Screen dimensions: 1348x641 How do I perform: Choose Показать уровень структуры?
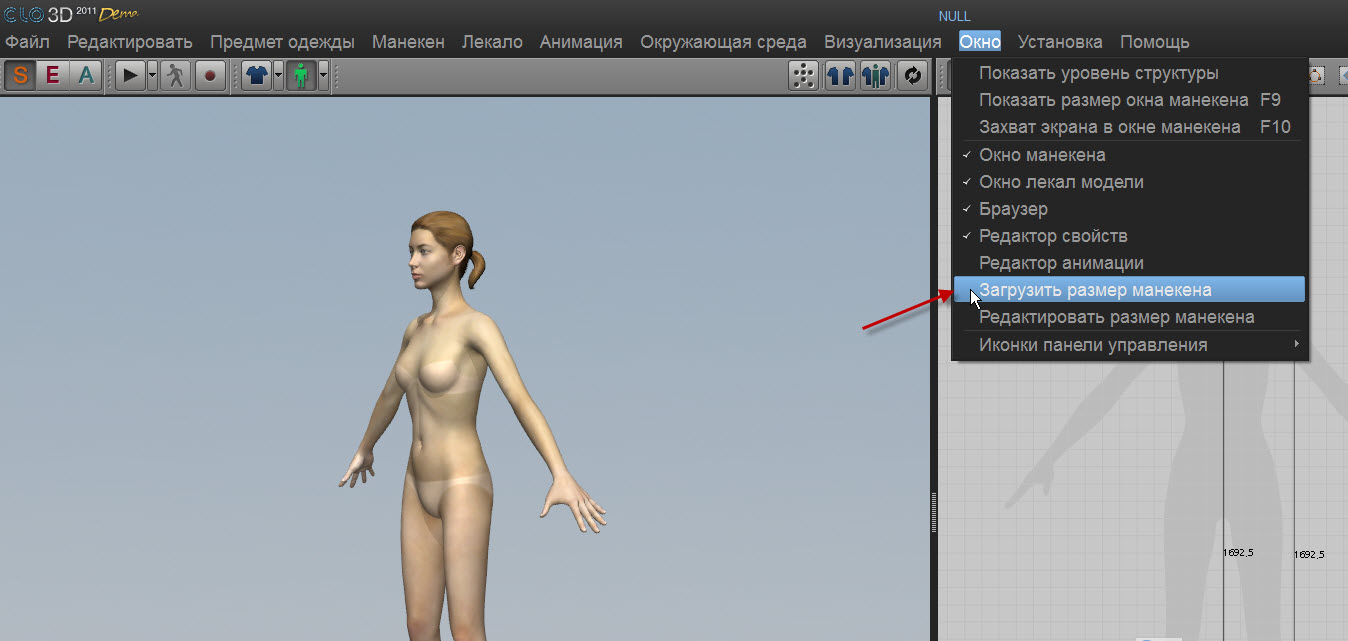click(1129, 73)
